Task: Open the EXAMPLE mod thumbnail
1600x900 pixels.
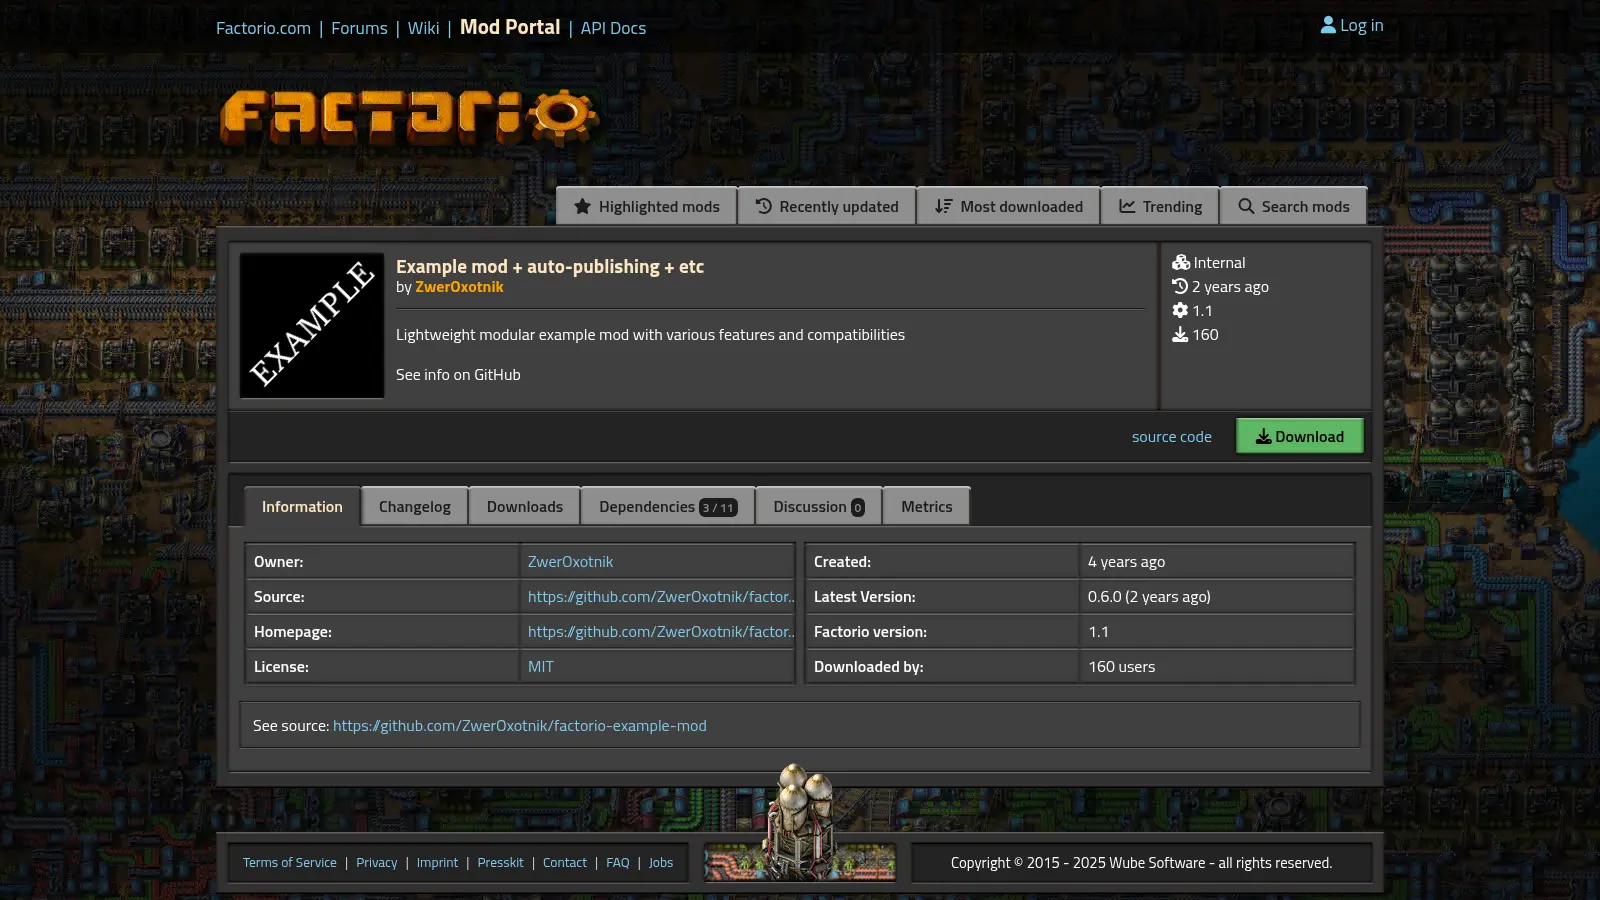Action: click(x=312, y=325)
